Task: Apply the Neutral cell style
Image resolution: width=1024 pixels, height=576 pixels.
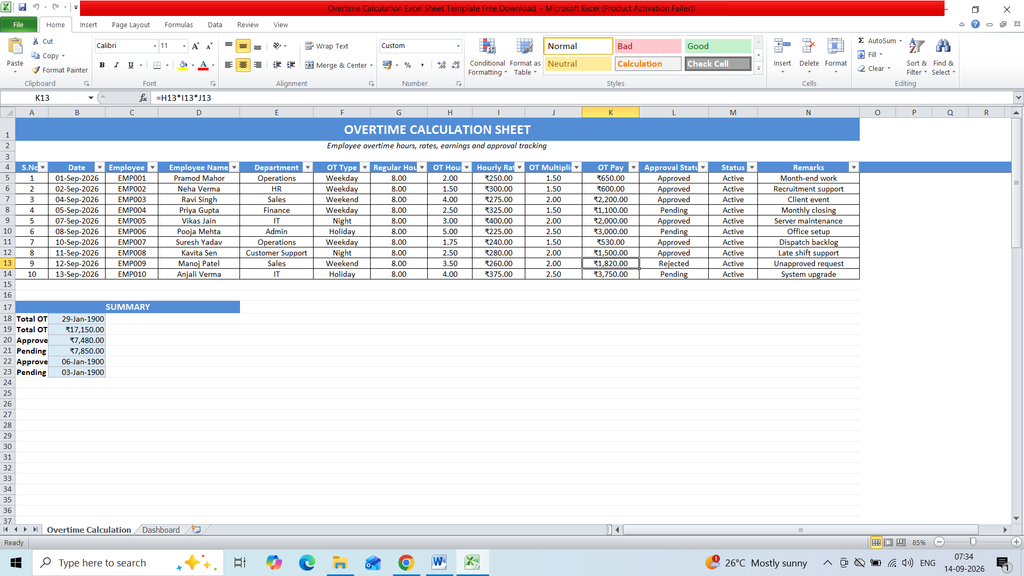Action: [x=578, y=64]
